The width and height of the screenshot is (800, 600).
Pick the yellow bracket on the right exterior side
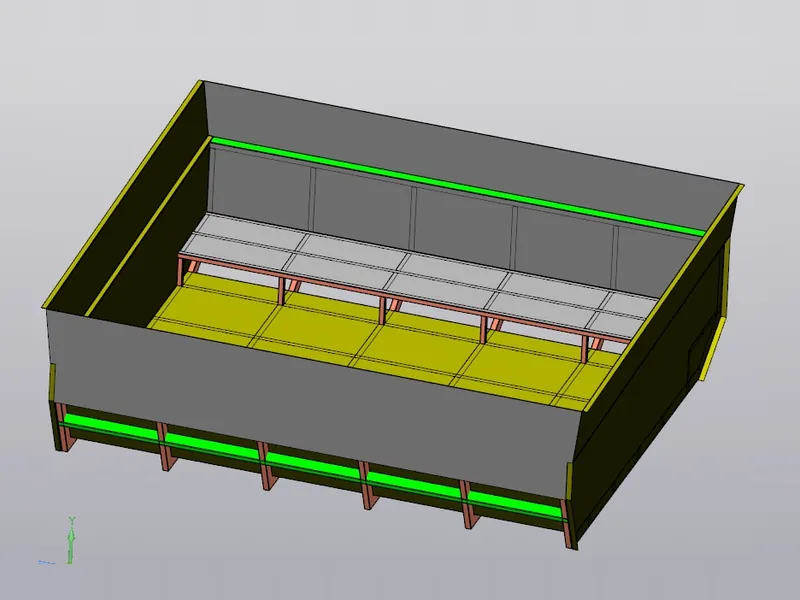tap(713, 348)
